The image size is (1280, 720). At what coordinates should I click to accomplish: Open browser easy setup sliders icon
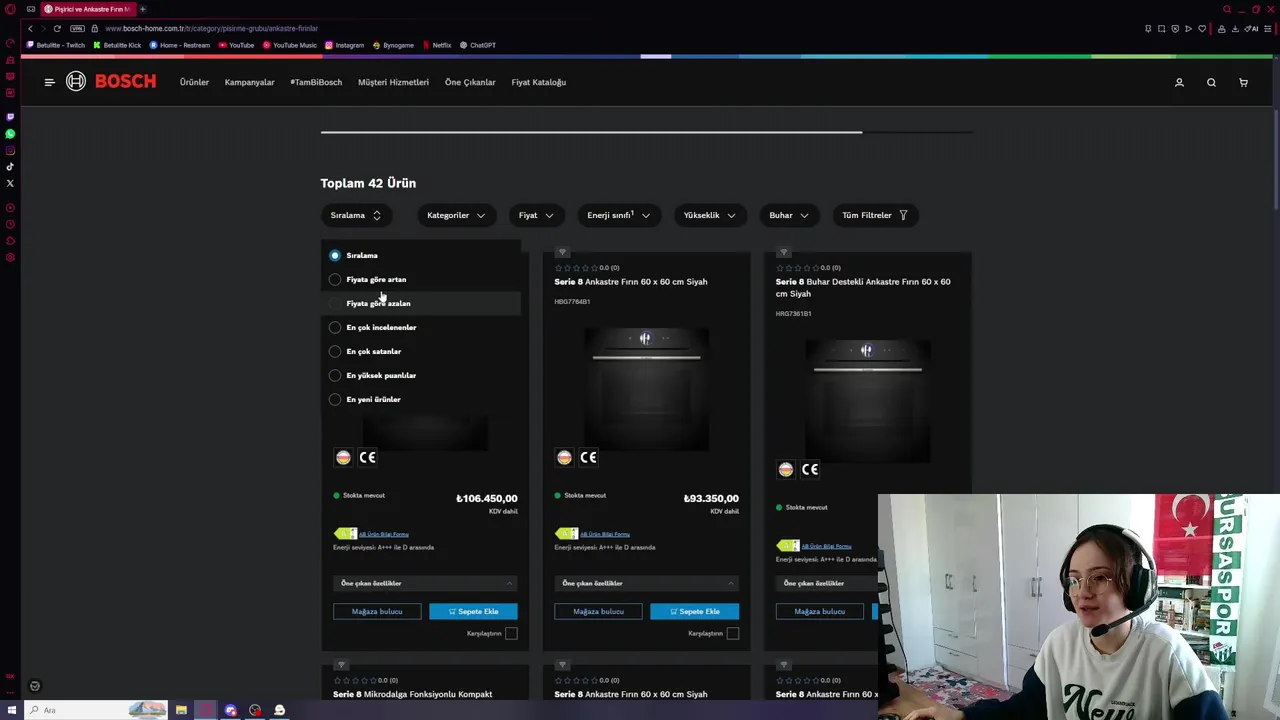point(1268,28)
